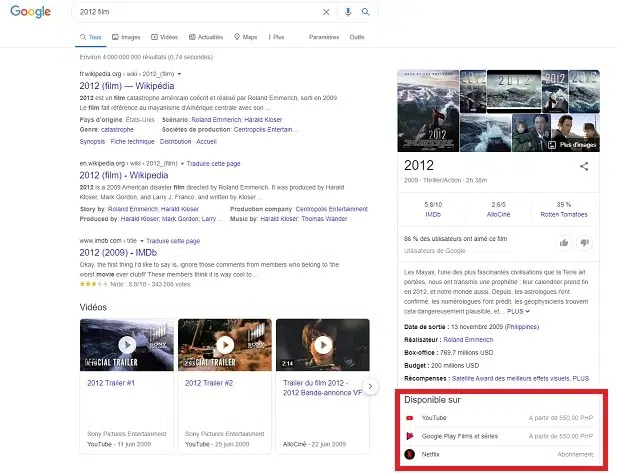617x473 pixels.
Task: Open the Google Play Films icon
Action: [410, 436]
